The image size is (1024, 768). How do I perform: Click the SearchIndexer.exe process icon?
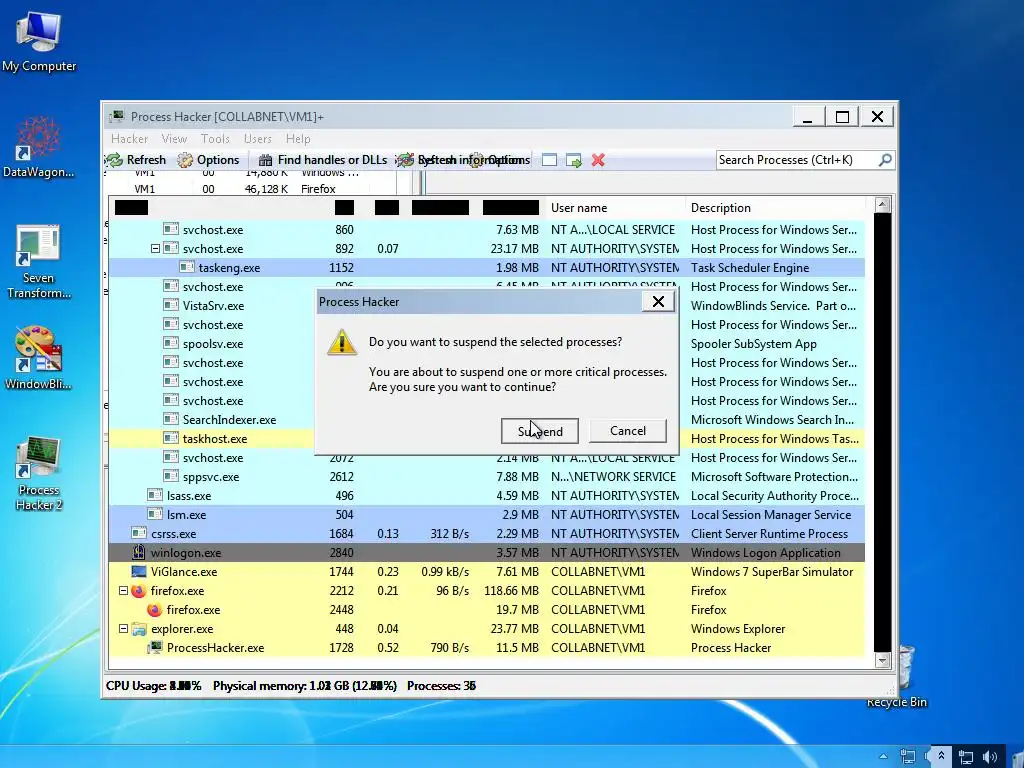point(171,419)
